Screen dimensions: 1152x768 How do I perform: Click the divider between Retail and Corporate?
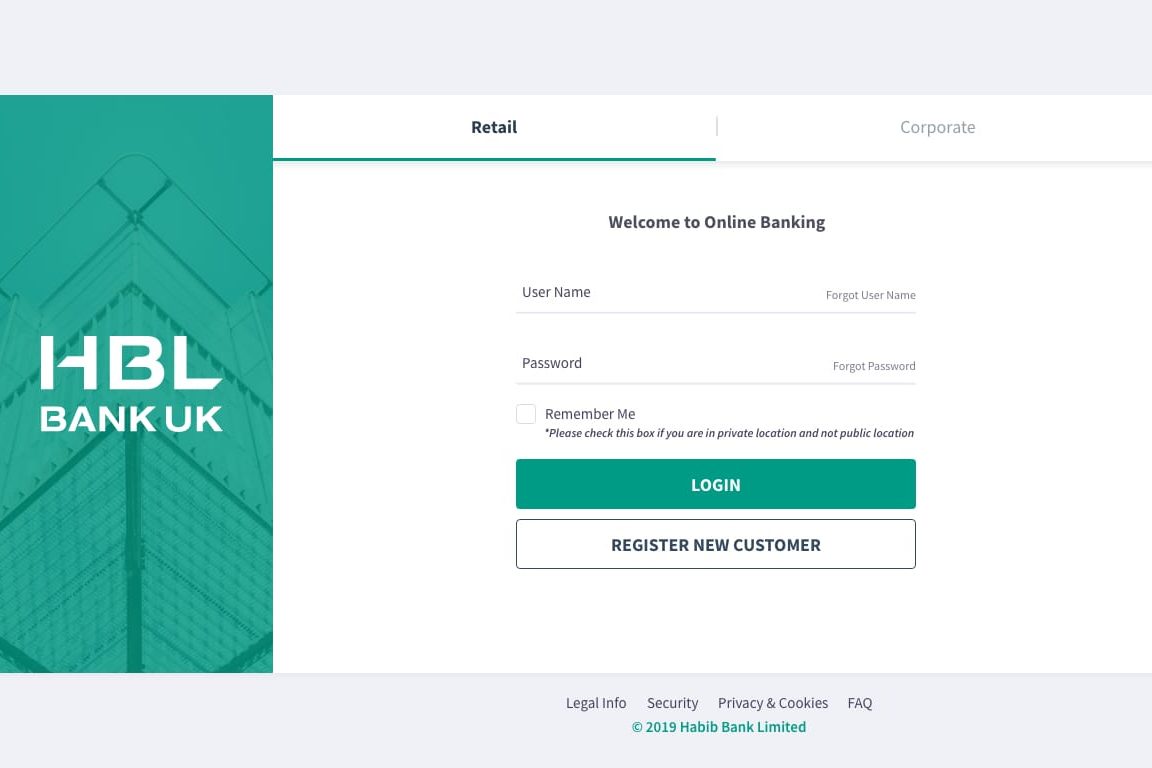point(716,125)
